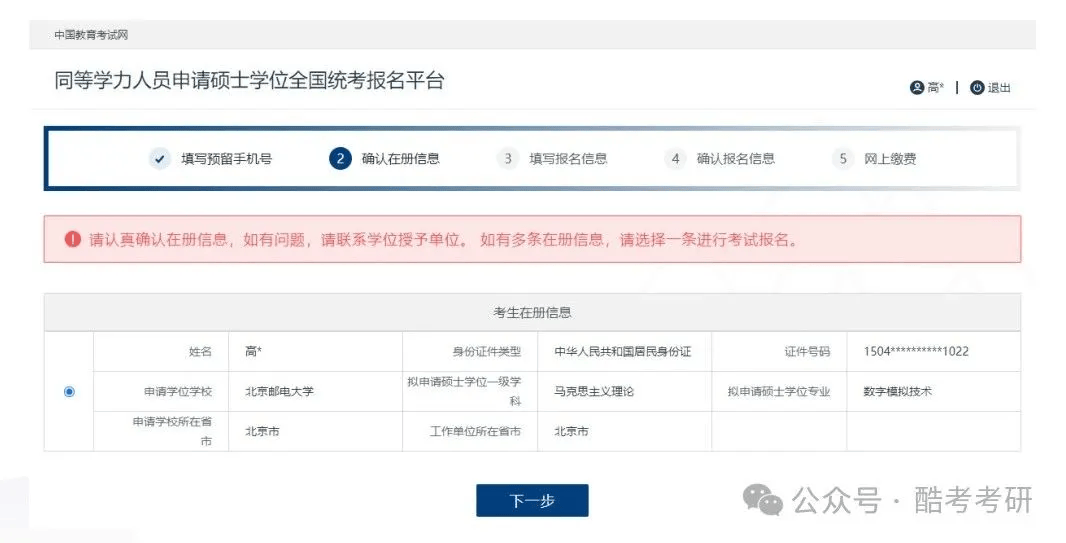Click the 申请学位学校 label
This screenshot has height=543, width=1066.
pos(177,391)
